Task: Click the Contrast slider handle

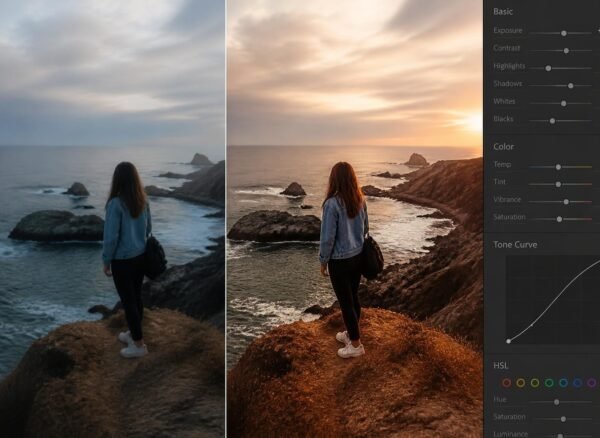Action: [x=566, y=50]
